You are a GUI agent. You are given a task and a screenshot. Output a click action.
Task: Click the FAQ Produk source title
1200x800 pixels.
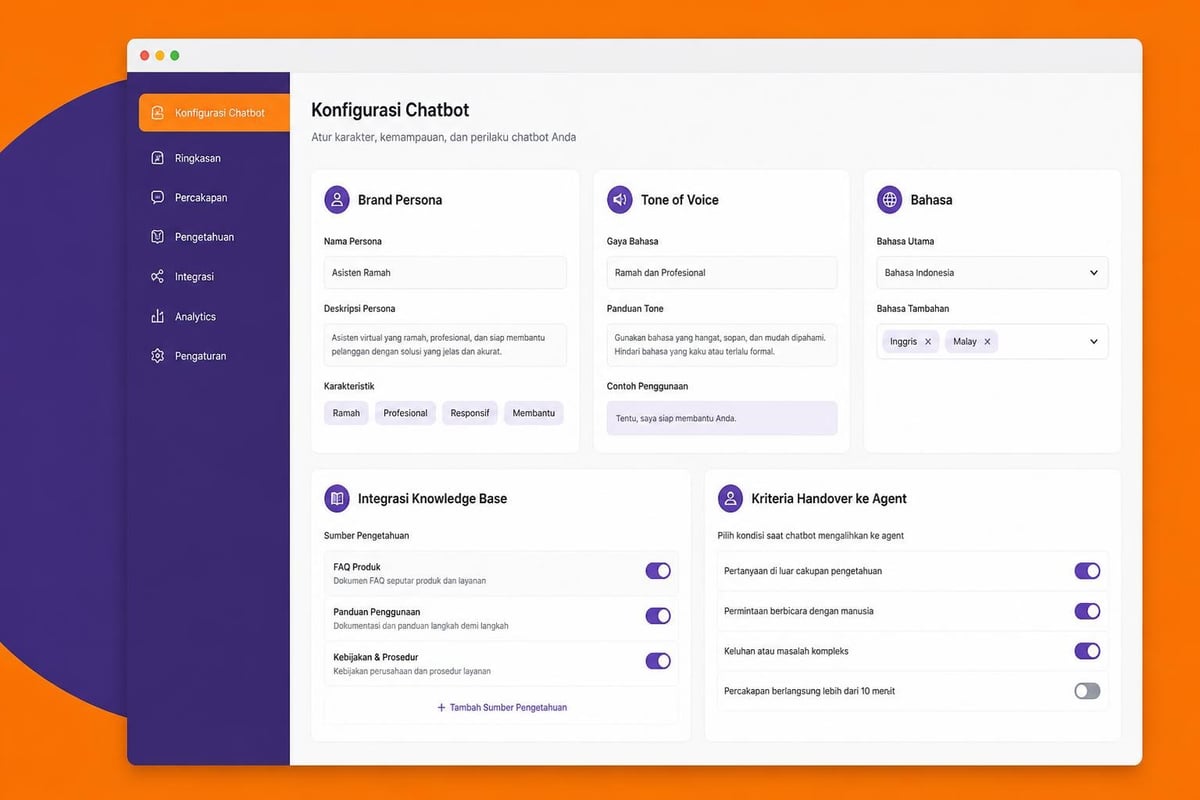(x=357, y=567)
